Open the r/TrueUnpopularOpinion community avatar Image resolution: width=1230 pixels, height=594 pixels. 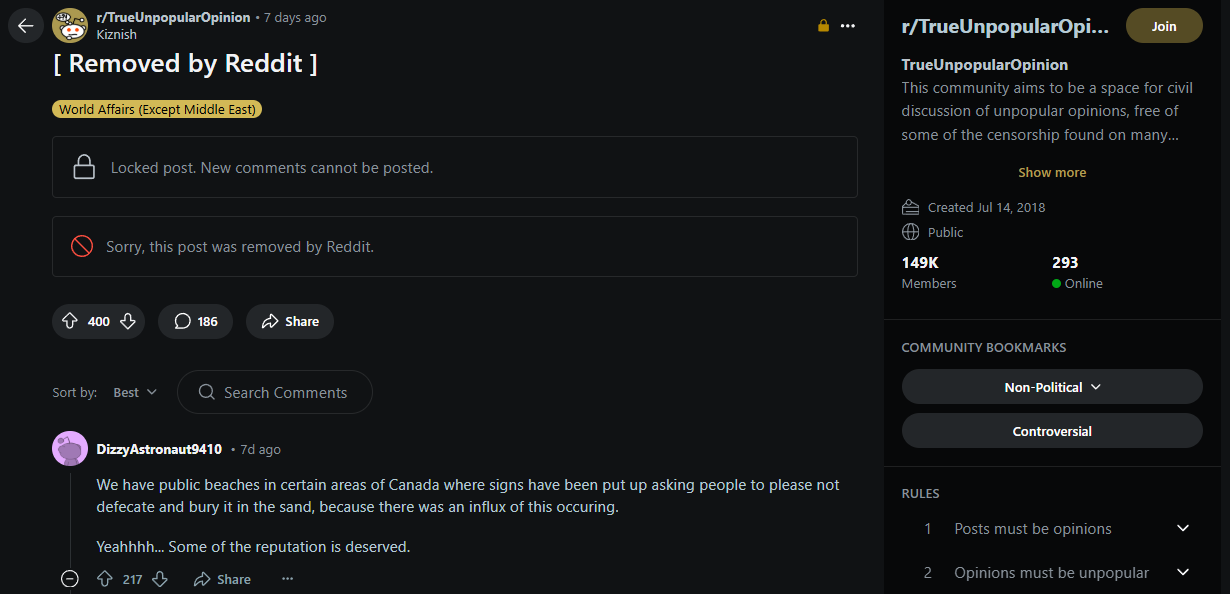(69, 26)
